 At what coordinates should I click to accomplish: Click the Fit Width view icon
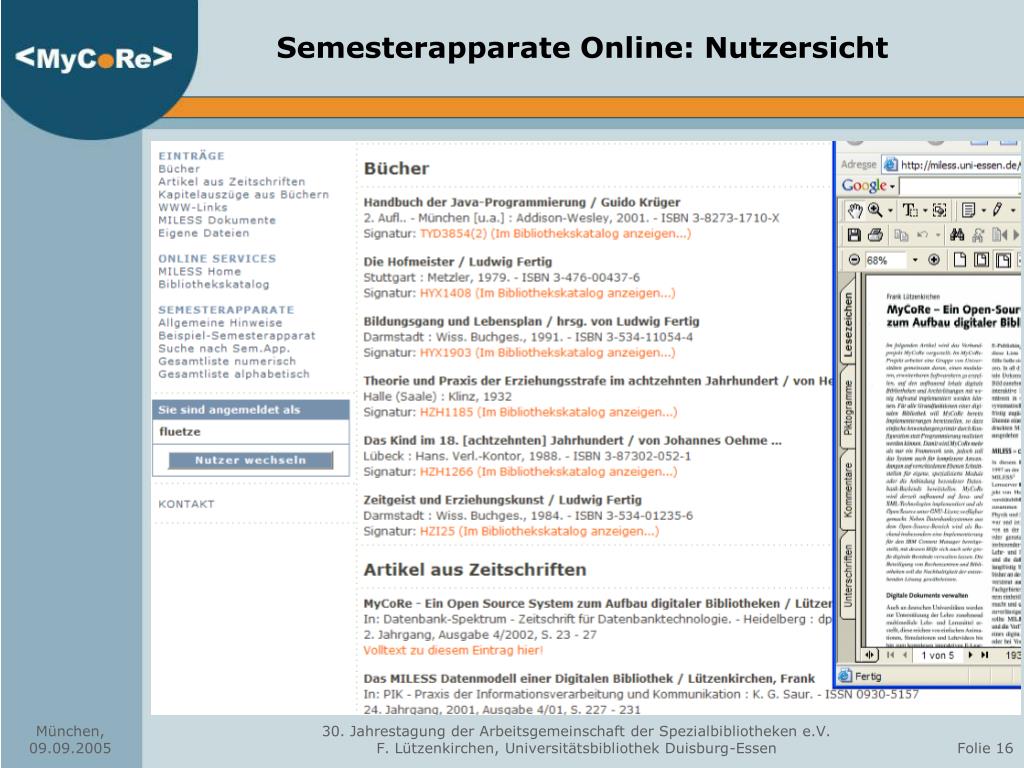pyautogui.click(x=1003, y=259)
